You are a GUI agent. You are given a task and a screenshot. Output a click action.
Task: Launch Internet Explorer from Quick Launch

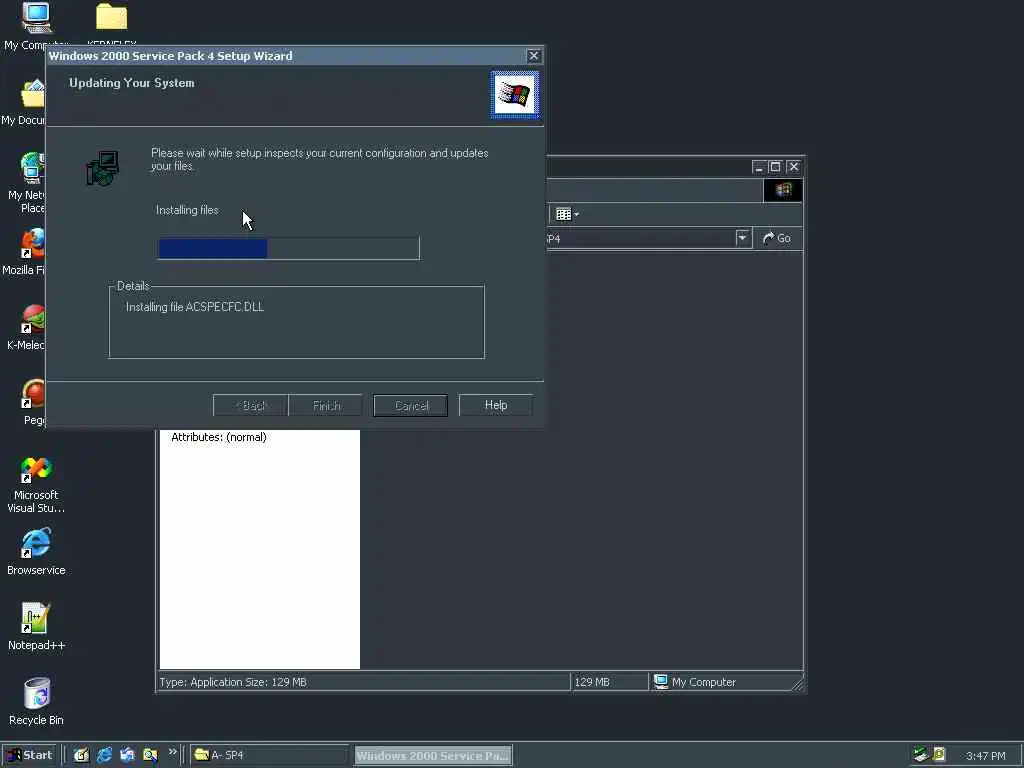[x=104, y=755]
